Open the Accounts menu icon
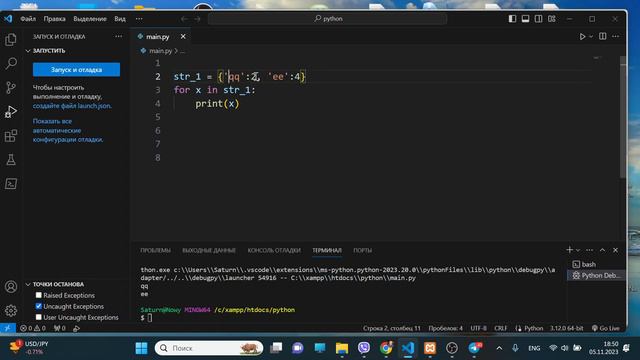Viewport: 640px width, 360px height. coord(11,287)
